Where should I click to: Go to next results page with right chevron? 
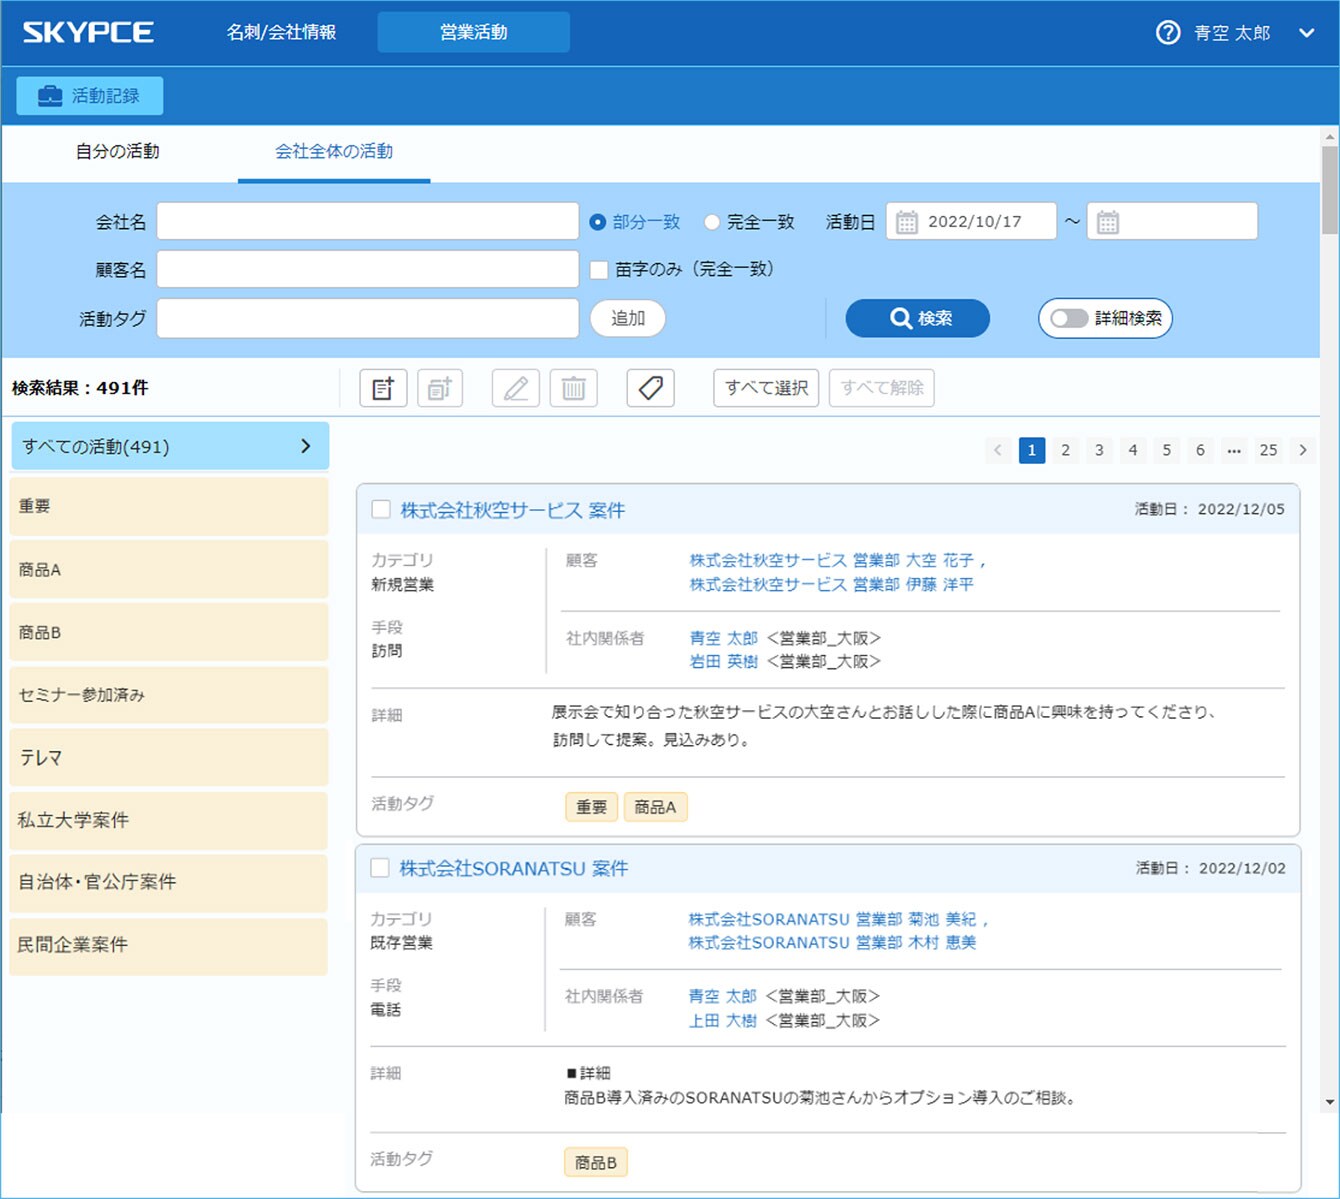coord(1303,450)
